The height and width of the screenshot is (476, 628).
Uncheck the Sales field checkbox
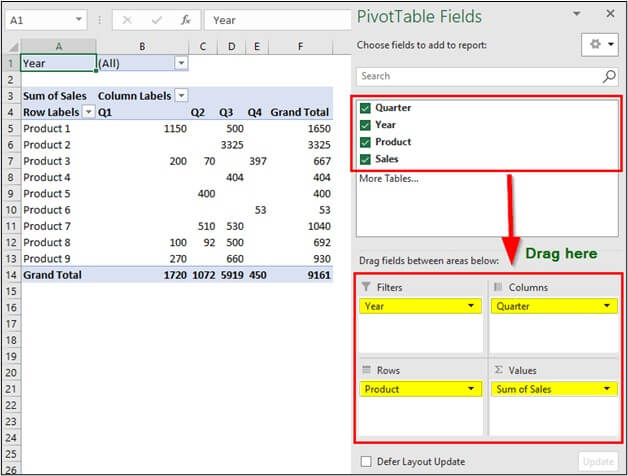pyautogui.click(x=365, y=159)
